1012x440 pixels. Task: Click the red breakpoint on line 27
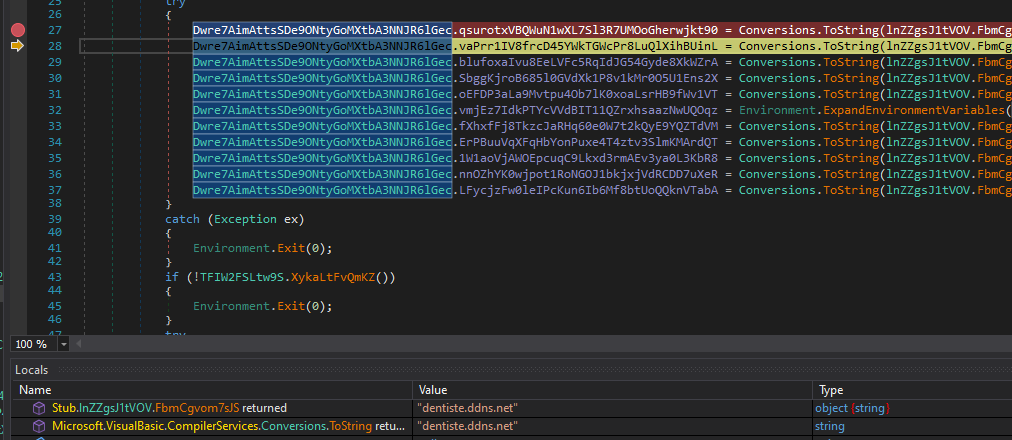tap(16, 31)
